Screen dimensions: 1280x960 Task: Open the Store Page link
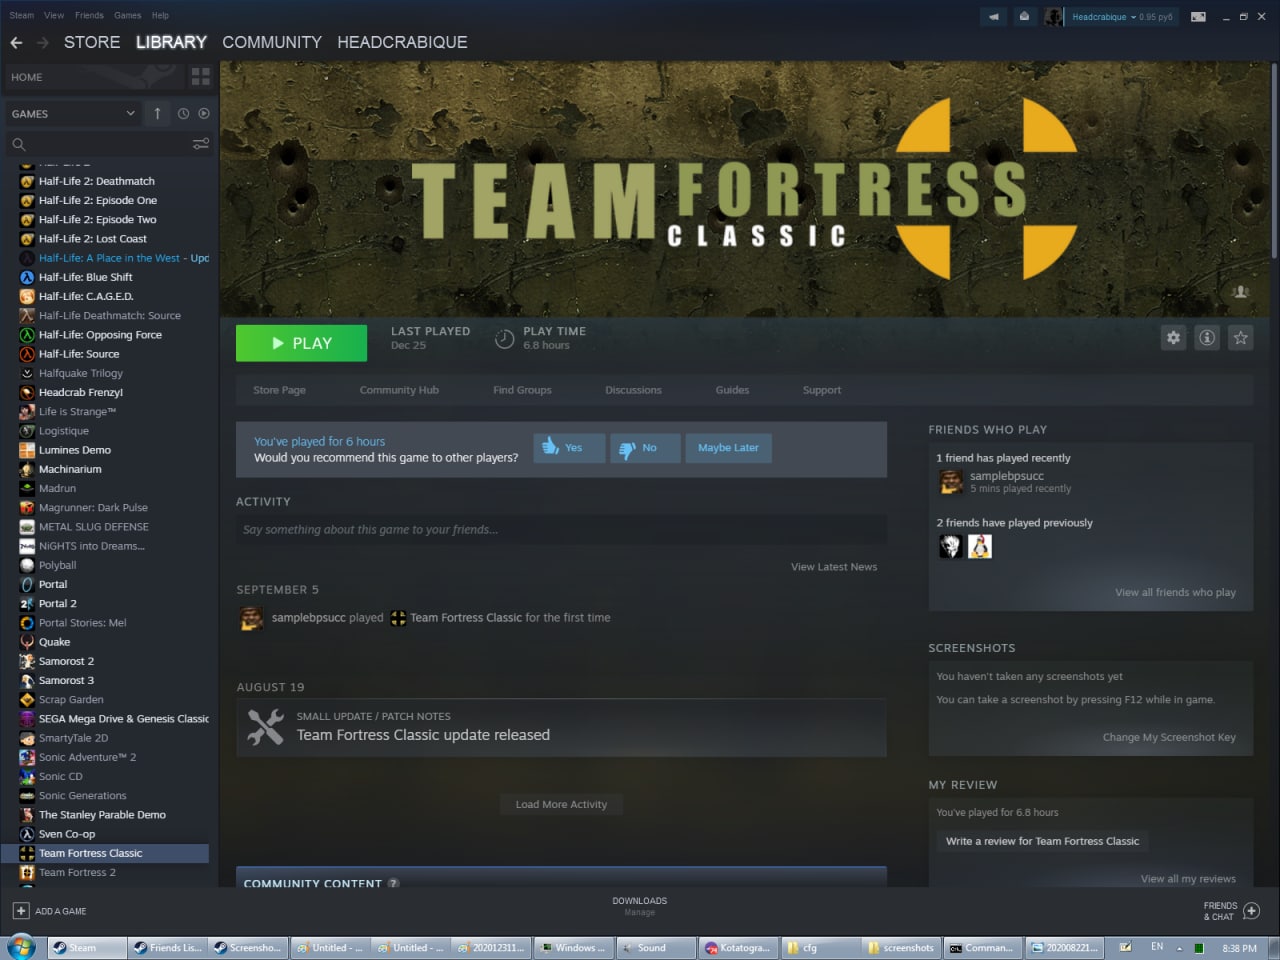[x=279, y=390]
